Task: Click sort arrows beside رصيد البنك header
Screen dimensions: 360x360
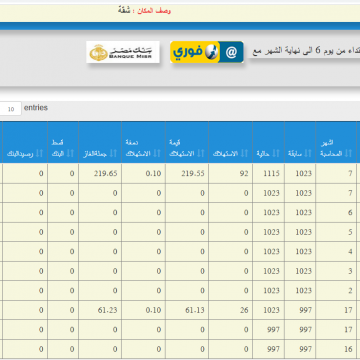Action: click(x=40, y=153)
